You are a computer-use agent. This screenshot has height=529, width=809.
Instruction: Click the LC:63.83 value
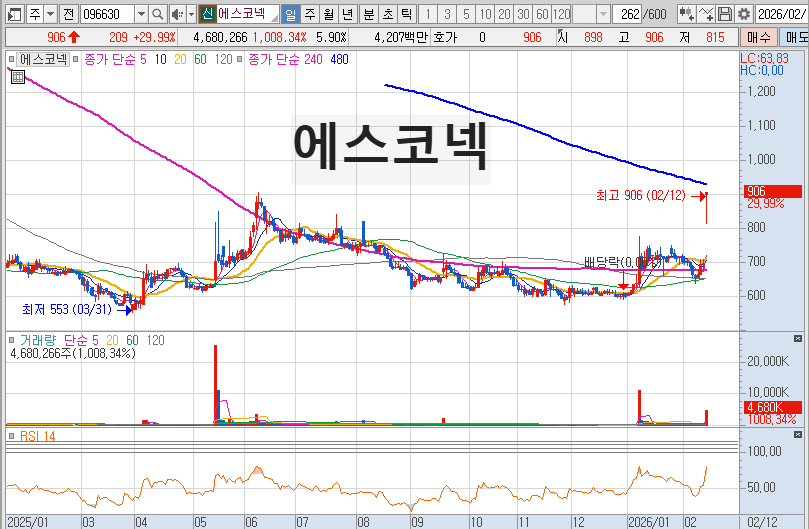coord(764,58)
